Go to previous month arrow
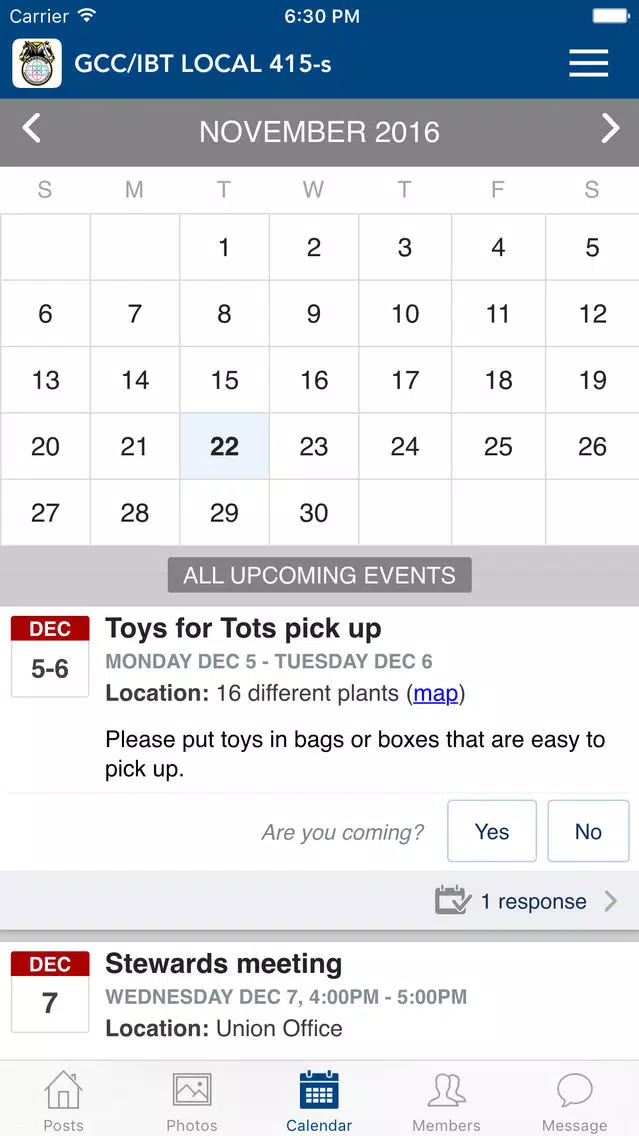Screen dimensions: 639x1136 [31, 129]
